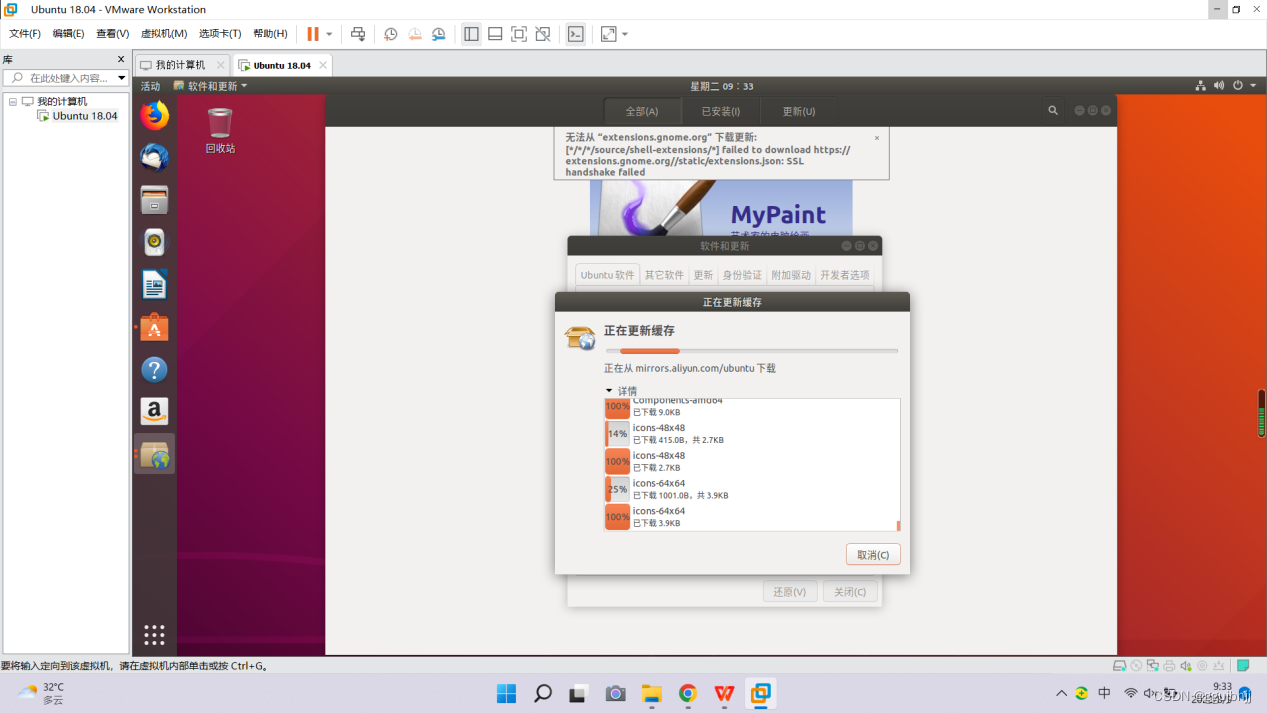Viewport: 1267px width, 713px height.
Task: Launch Thunderbird Mail from the dock
Action: 154,158
